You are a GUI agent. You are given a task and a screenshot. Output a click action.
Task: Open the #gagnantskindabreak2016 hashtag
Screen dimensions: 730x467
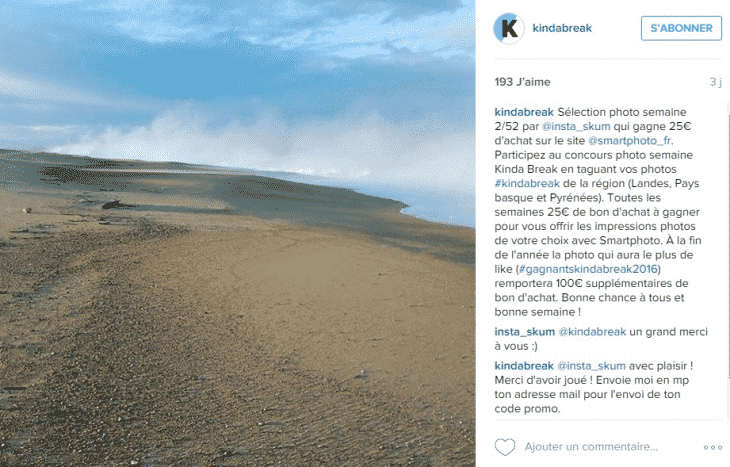pos(588,269)
